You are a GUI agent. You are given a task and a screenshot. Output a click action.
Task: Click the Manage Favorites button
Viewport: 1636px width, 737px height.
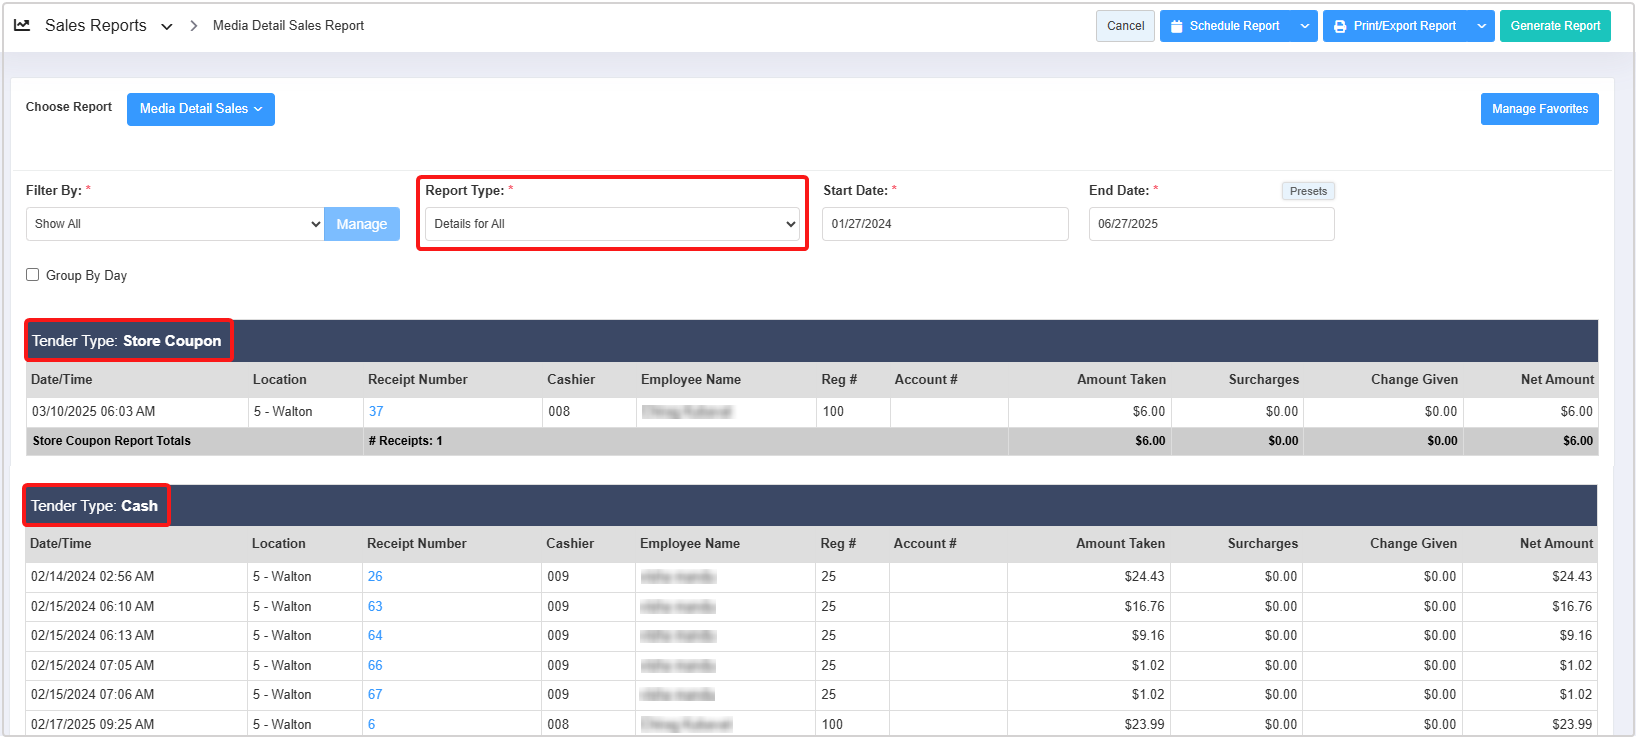click(x=1539, y=109)
